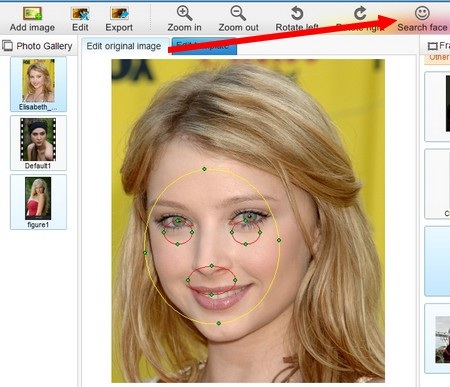
Task: Click the bottom handle of yellow face oval
Action: tap(219, 323)
